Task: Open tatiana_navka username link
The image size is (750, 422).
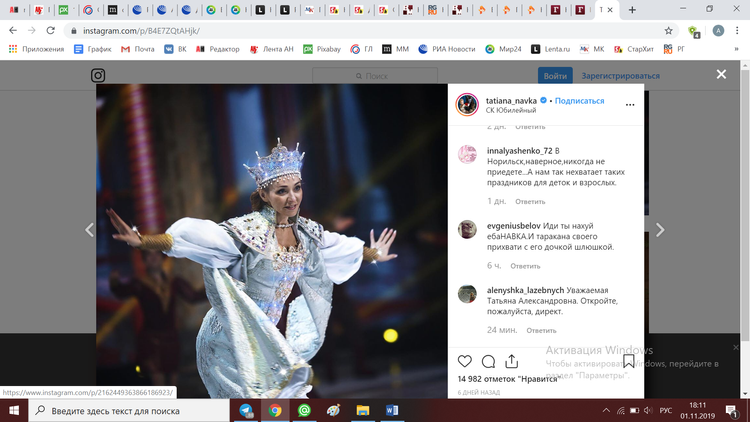Action: coord(511,100)
